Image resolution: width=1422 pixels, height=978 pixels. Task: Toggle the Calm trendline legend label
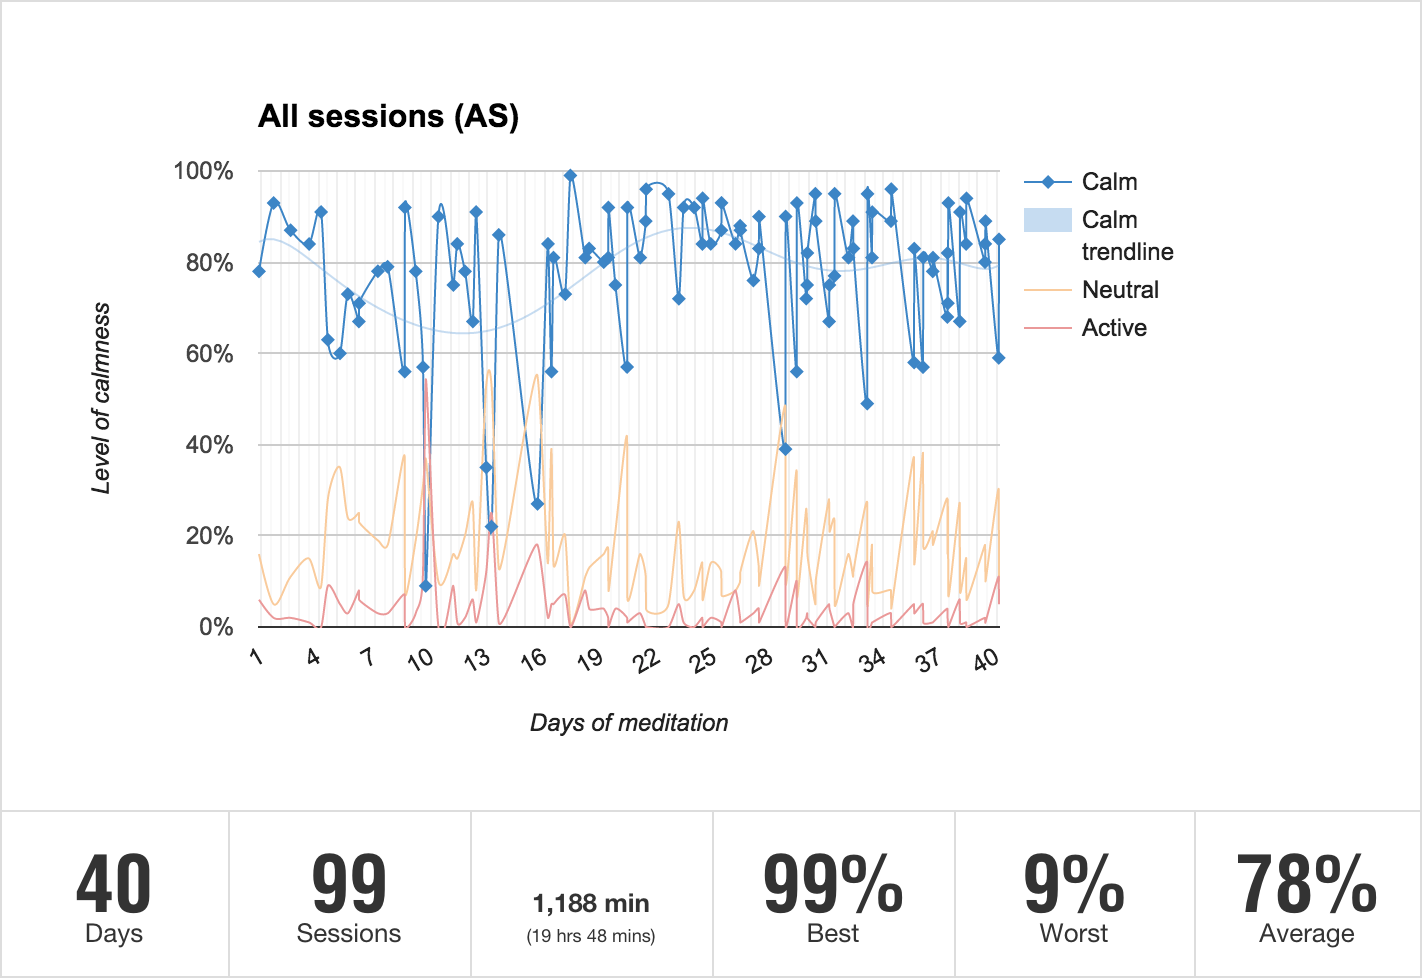1127,236
